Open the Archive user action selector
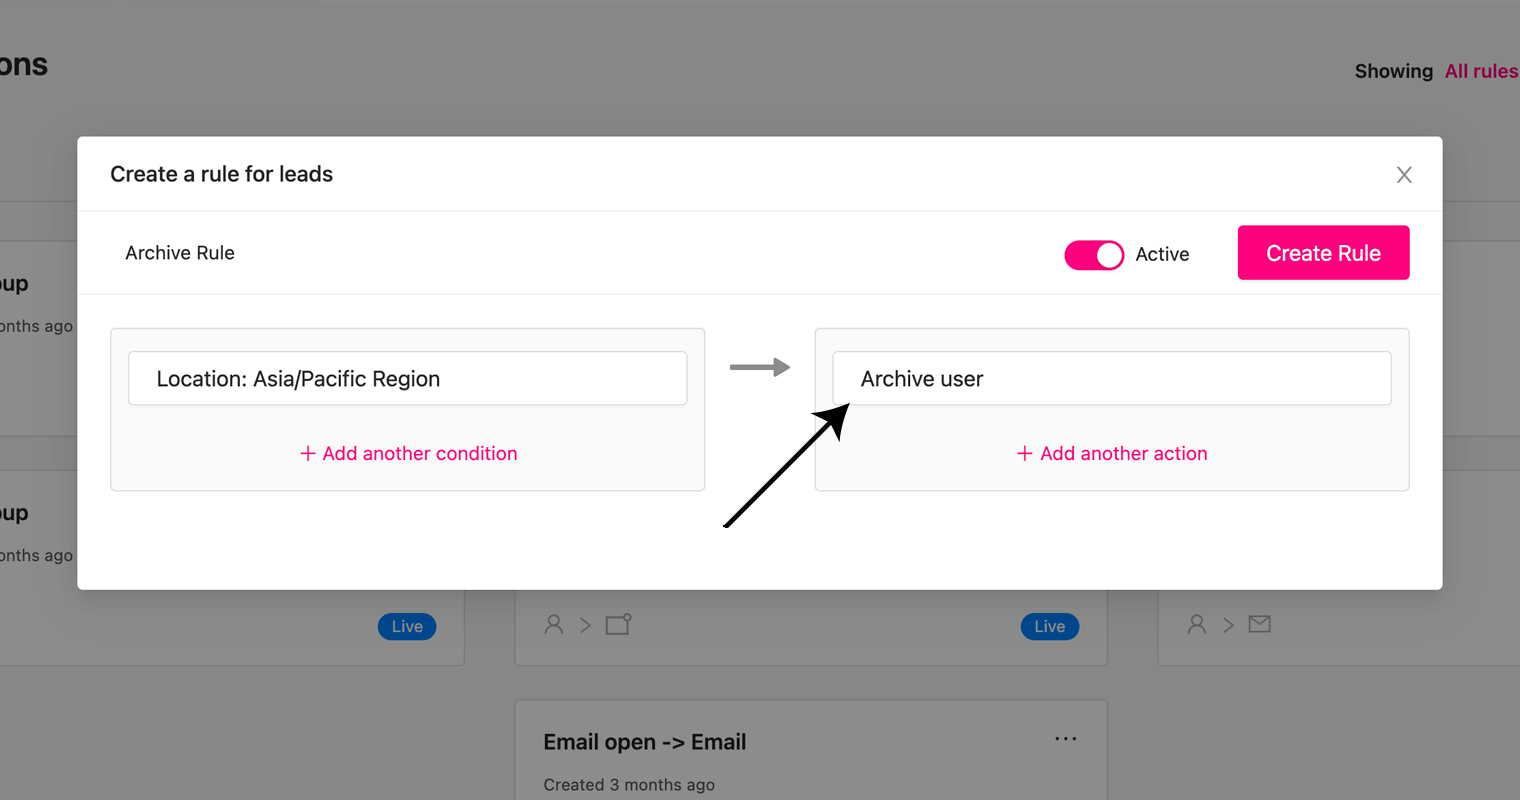Screen dimensions: 1520x800 1112,378
